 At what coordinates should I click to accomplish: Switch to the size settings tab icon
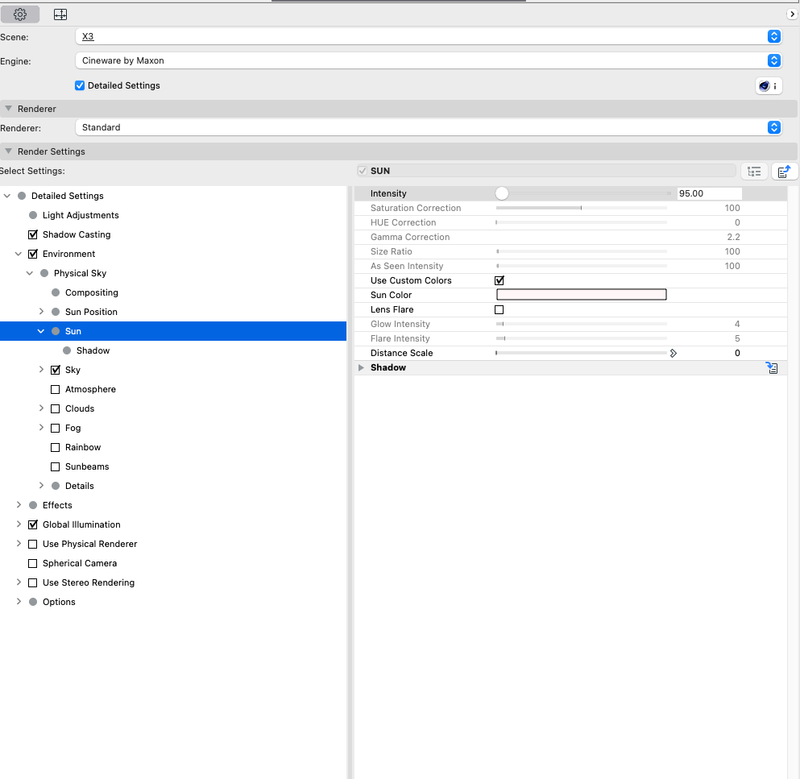(x=60, y=14)
